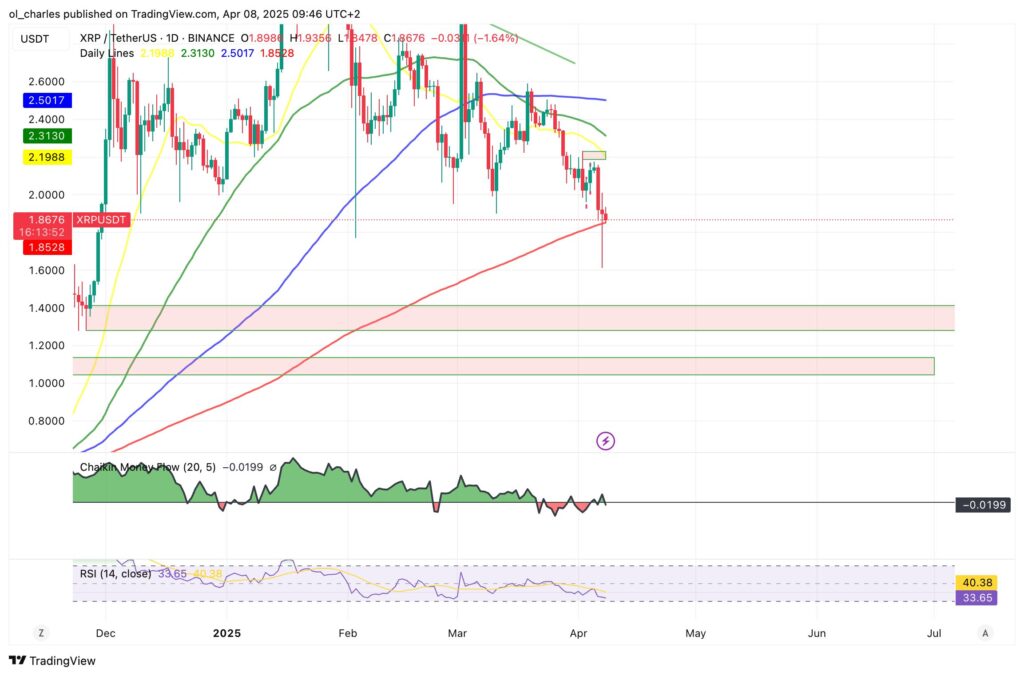Click the Z button in the bottom-left corner
1024x676 pixels.
[x=40, y=634]
